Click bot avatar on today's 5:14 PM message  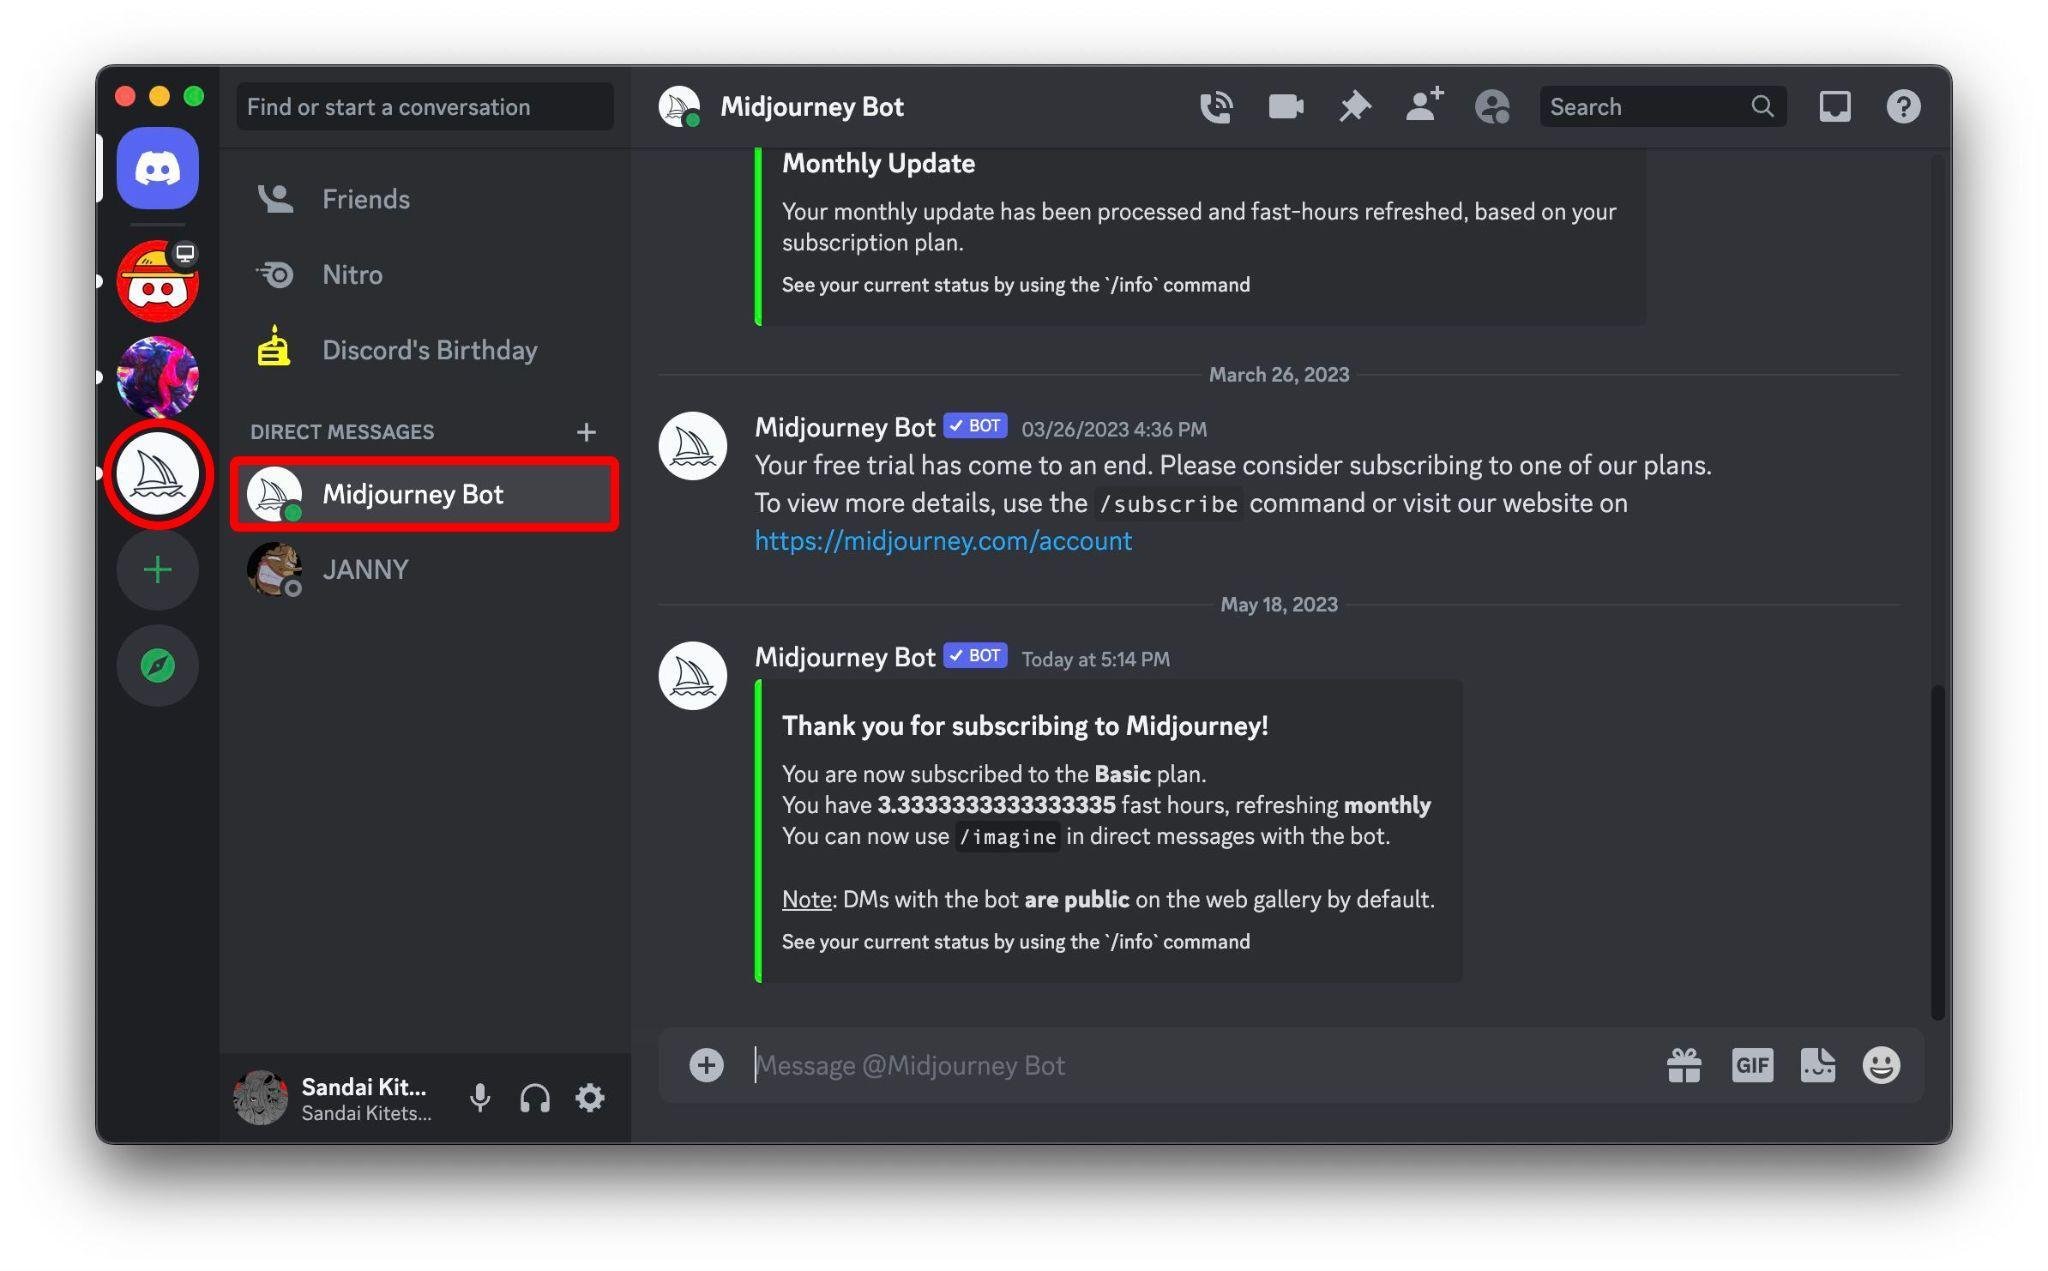tap(692, 676)
